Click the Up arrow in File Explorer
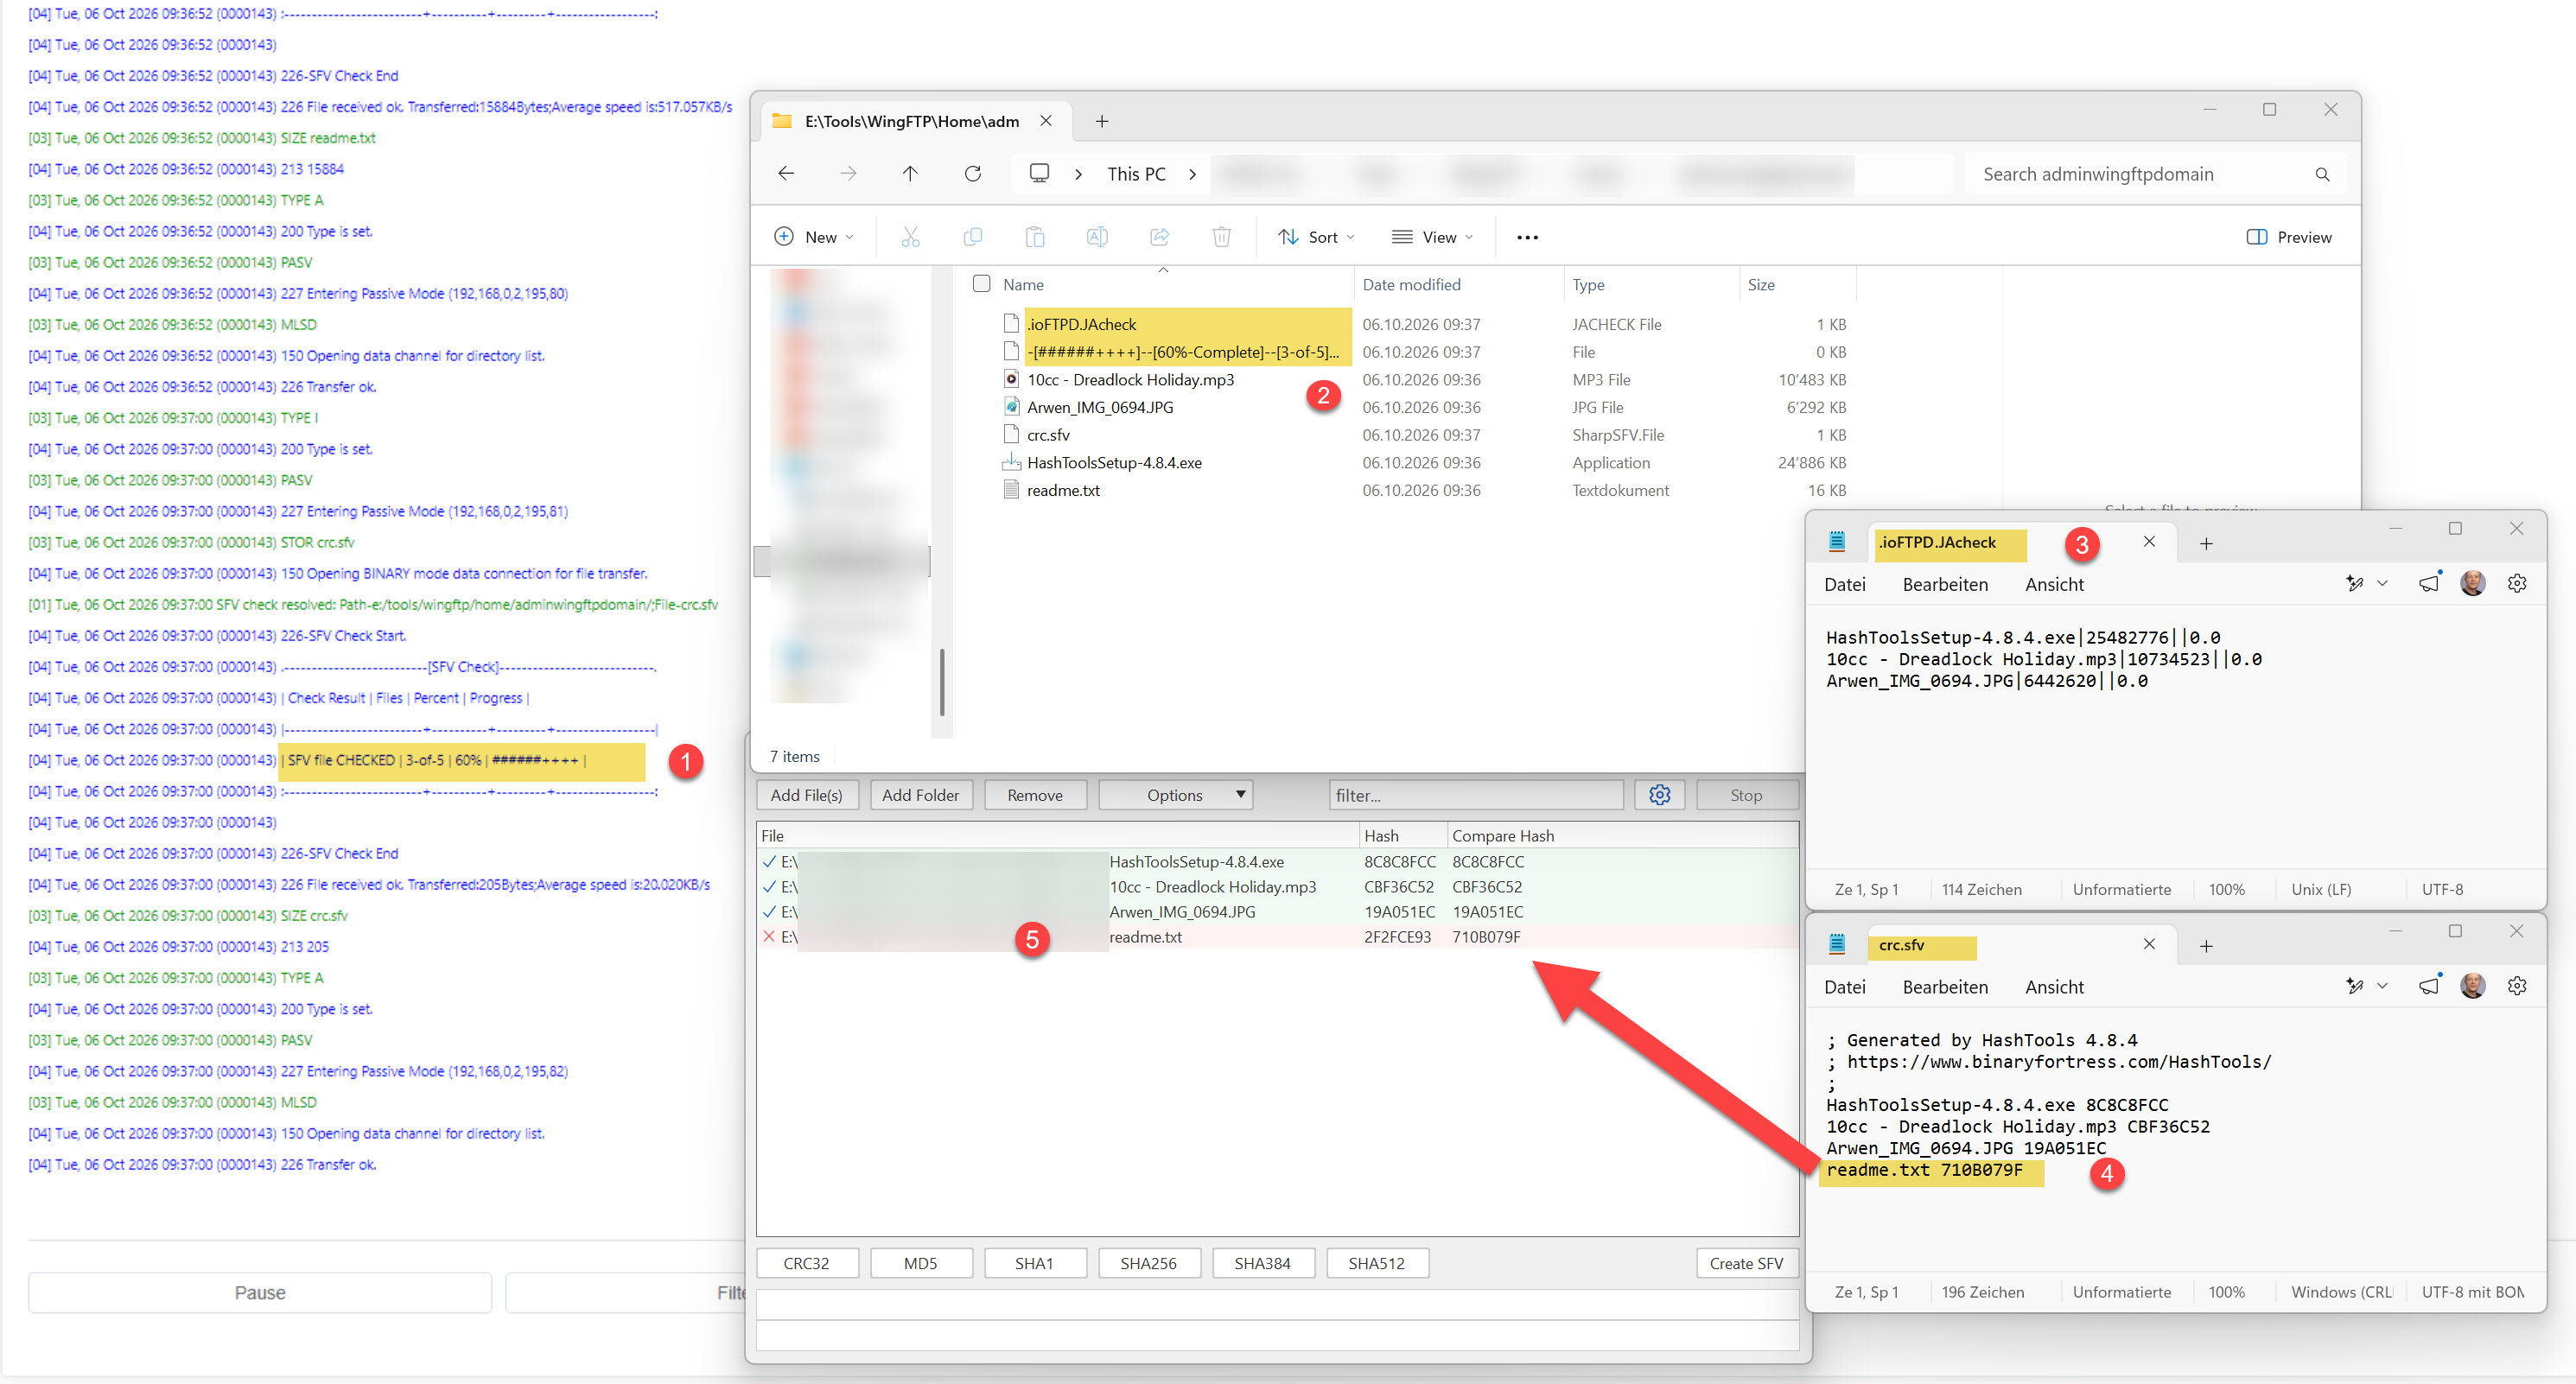Image resolution: width=2576 pixels, height=1384 pixels. [x=910, y=174]
